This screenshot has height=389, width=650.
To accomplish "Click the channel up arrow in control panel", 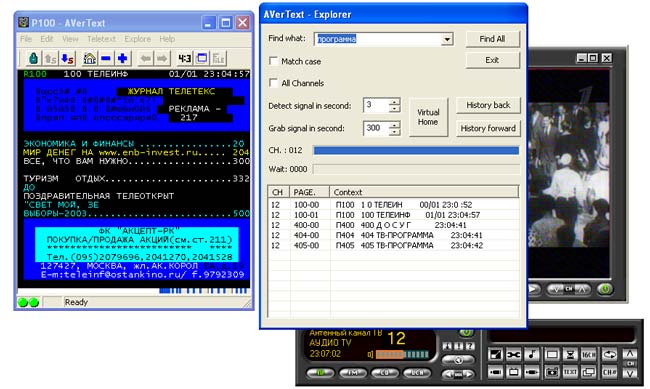I will point(630,354).
